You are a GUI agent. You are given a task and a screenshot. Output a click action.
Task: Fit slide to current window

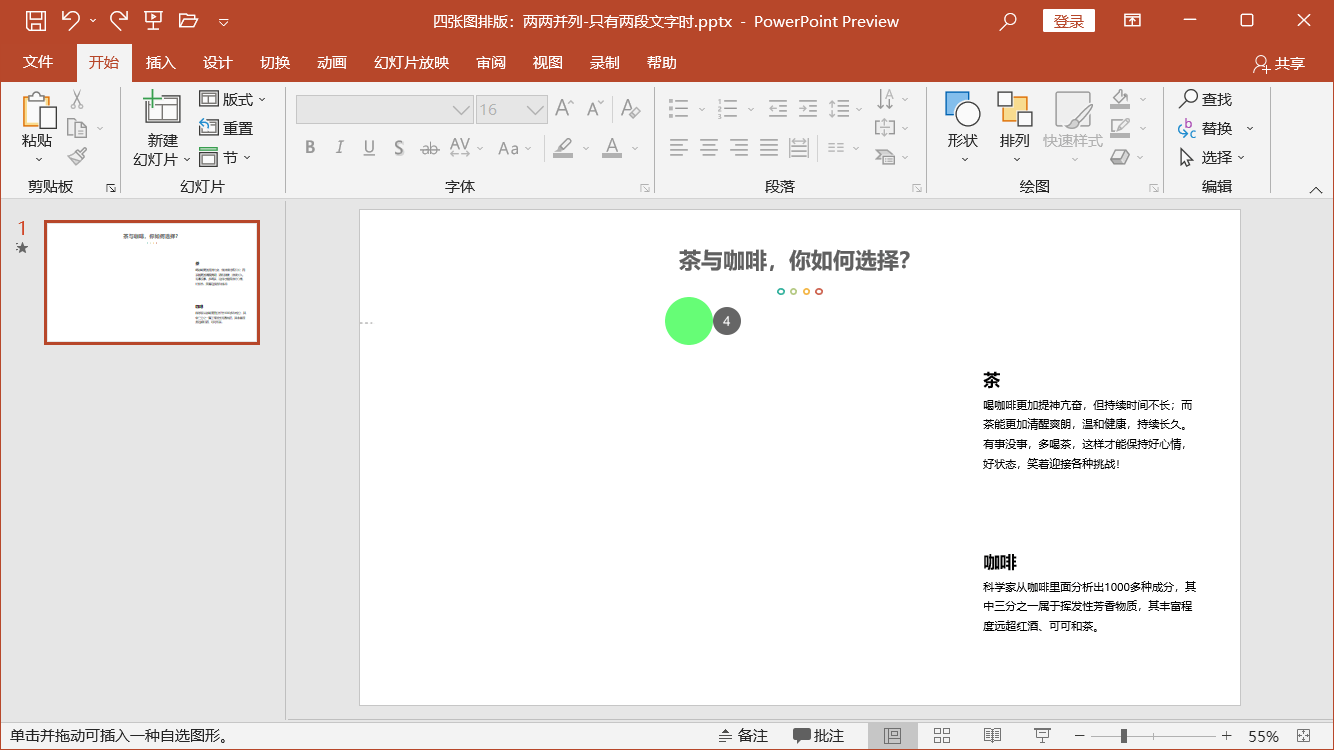1303,736
